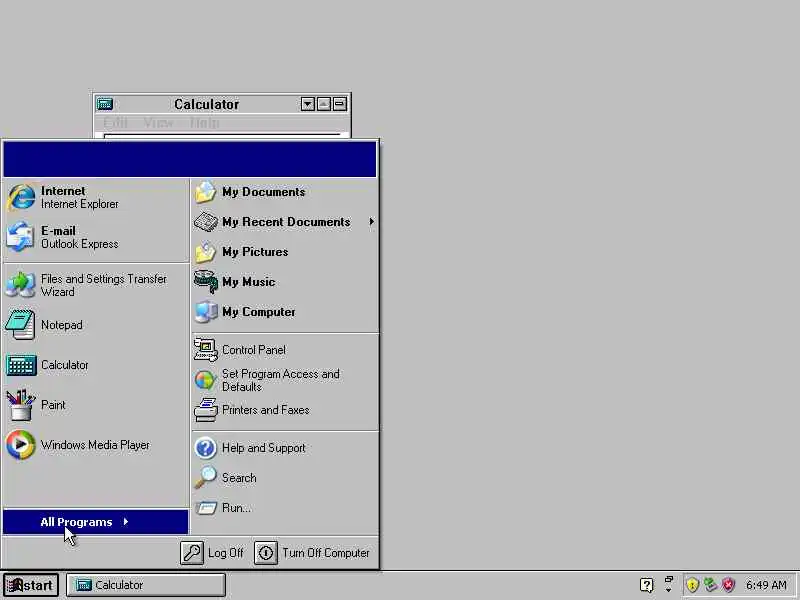This screenshot has width=800, height=600.
Task: Click the "My Documents" label text
Action: coord(264,192)
